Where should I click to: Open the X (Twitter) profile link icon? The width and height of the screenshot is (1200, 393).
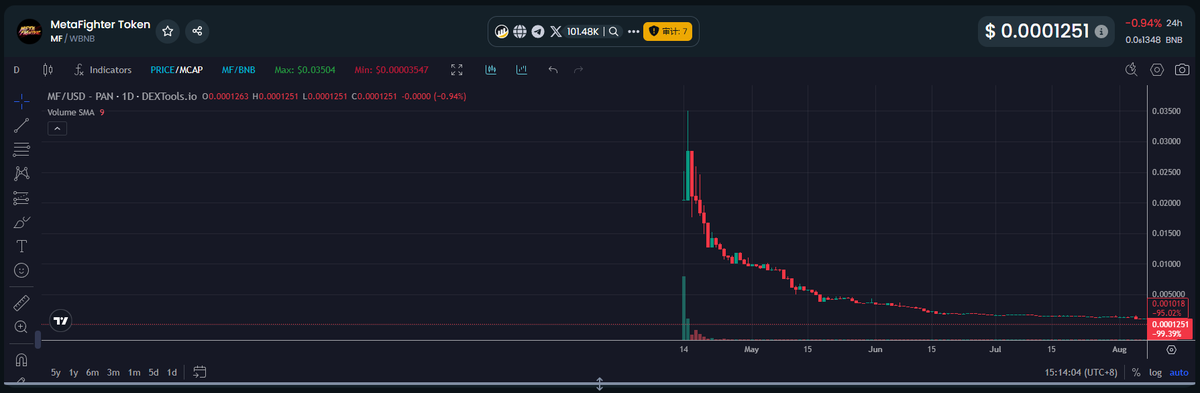[x=556, y=32]
